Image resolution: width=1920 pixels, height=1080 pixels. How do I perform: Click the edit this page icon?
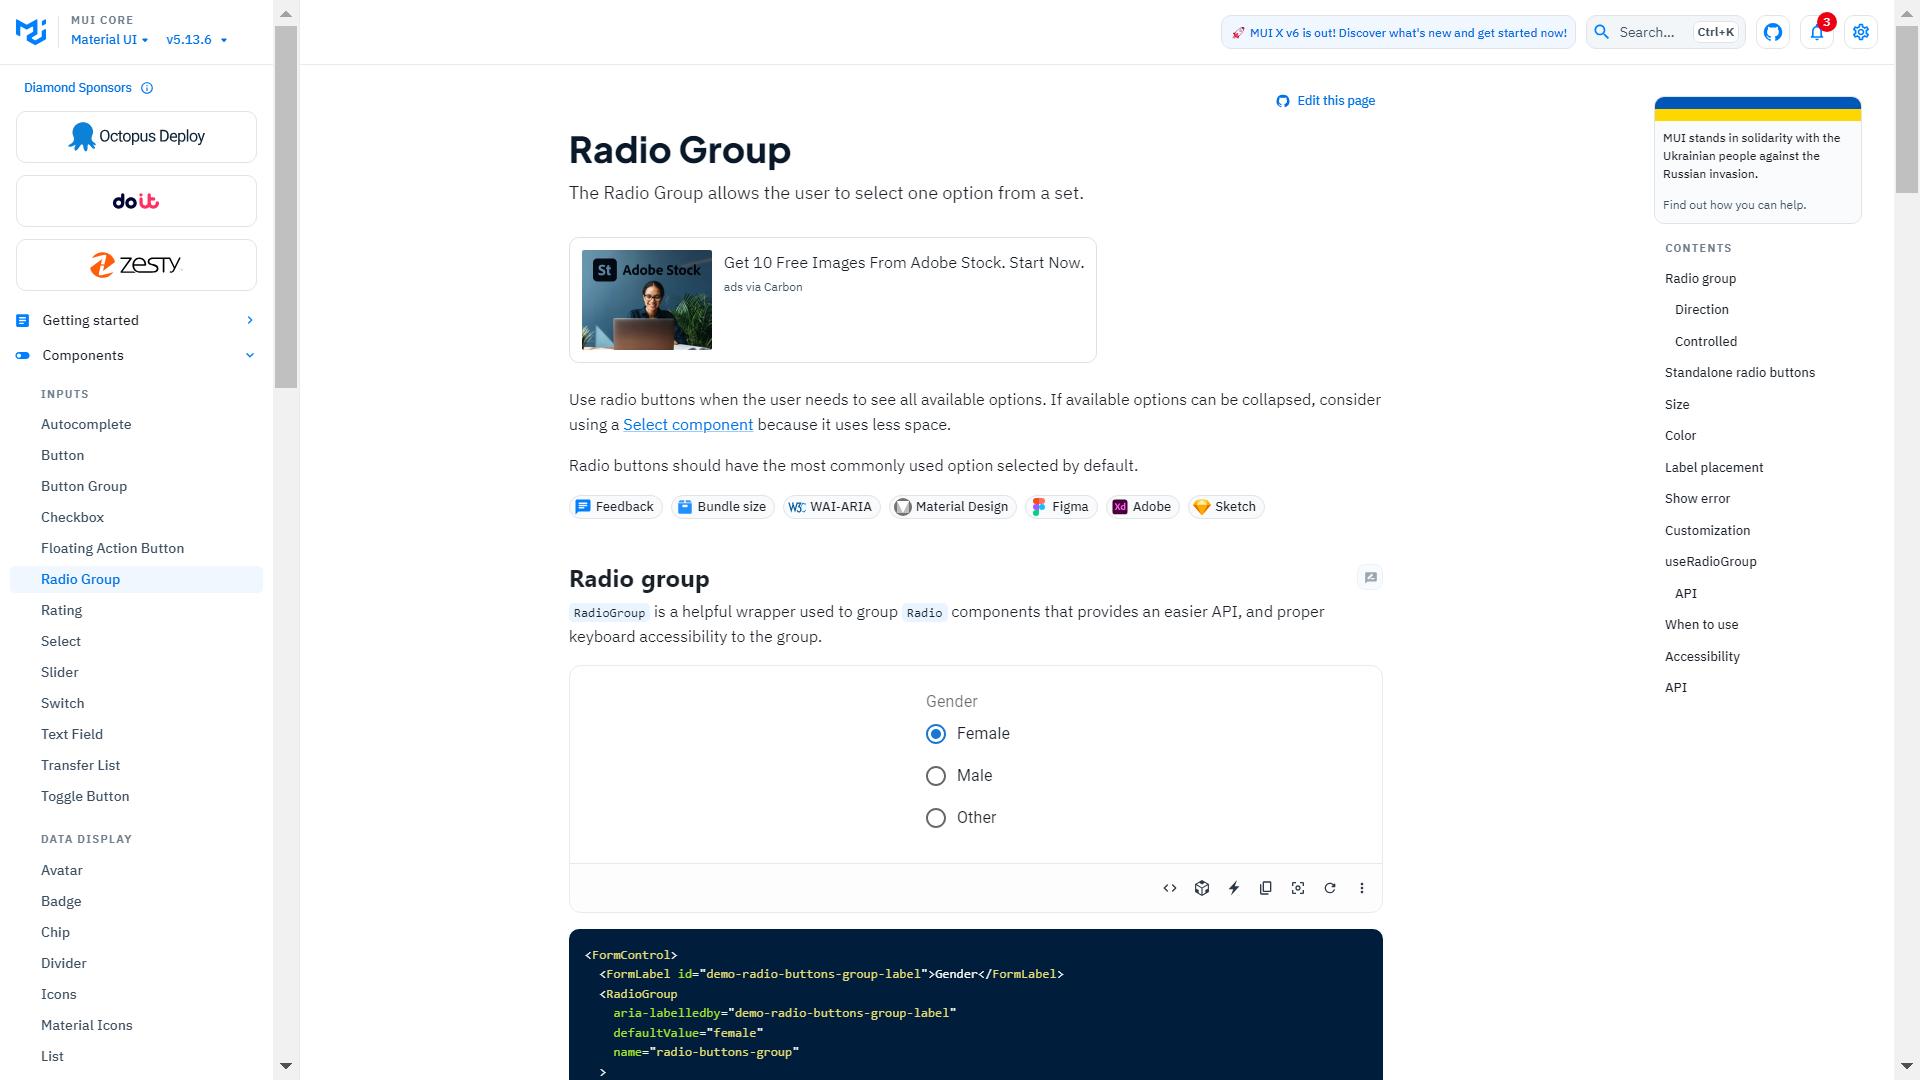[1283, 100]
